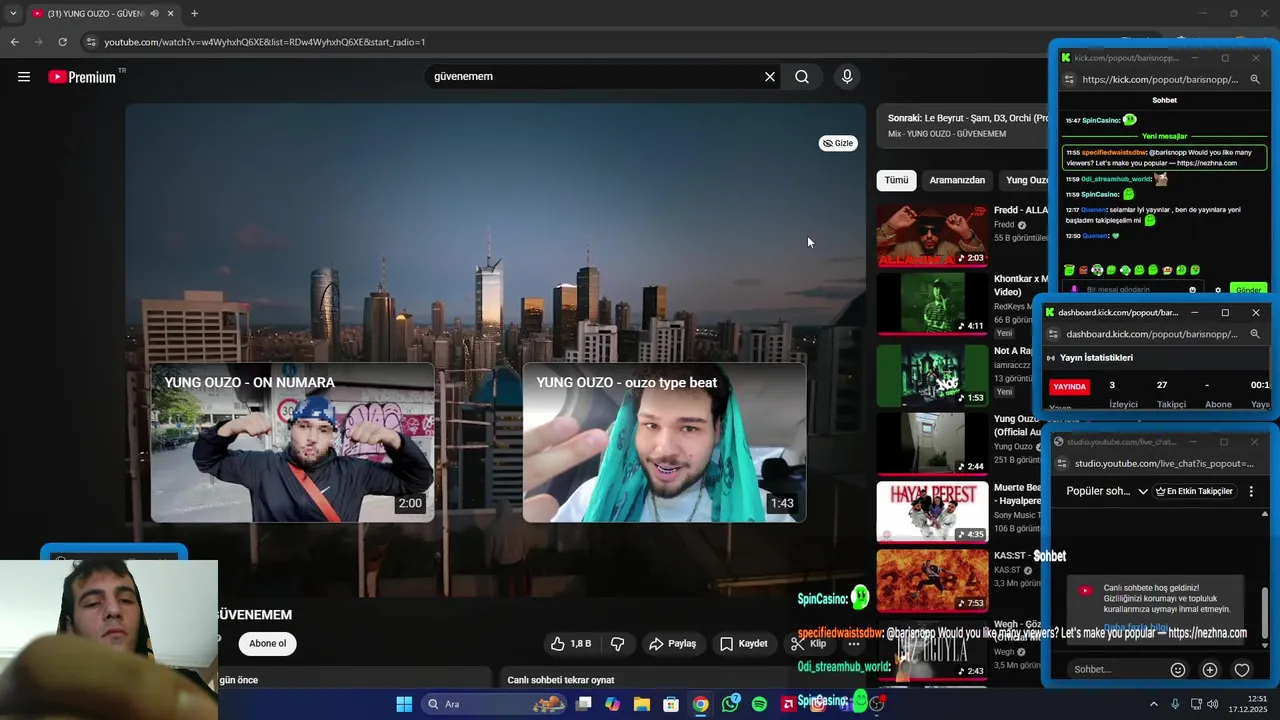Viewport: 1280px width, 720px height.
Task: Open emoji picker in YouTube live chat
Action: click(x=1178, y=670)
